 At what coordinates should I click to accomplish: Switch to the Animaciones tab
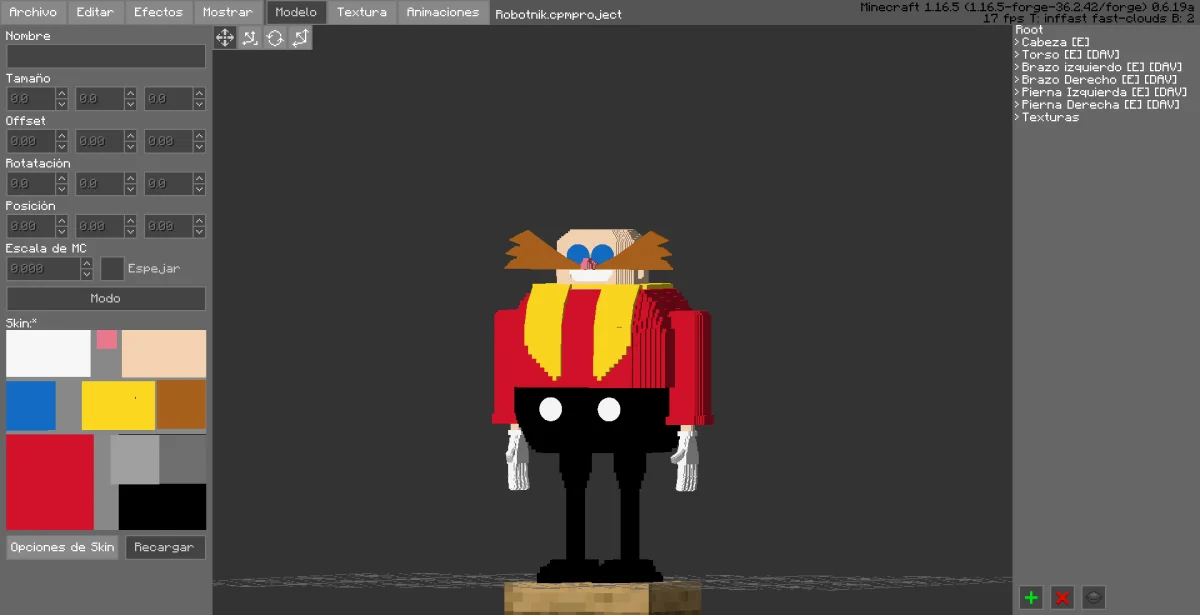coord(443,13)
